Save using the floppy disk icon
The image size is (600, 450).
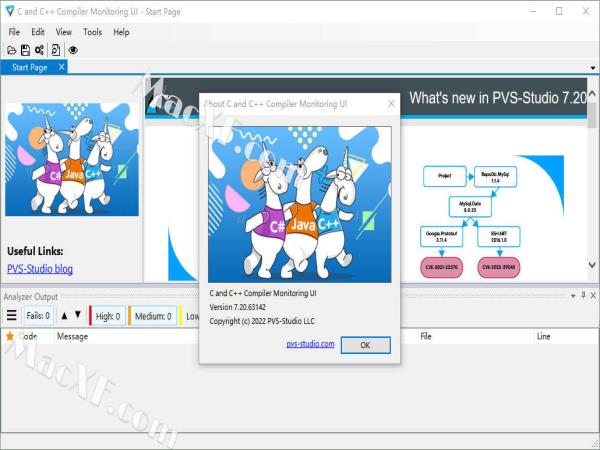click(25, 50)
